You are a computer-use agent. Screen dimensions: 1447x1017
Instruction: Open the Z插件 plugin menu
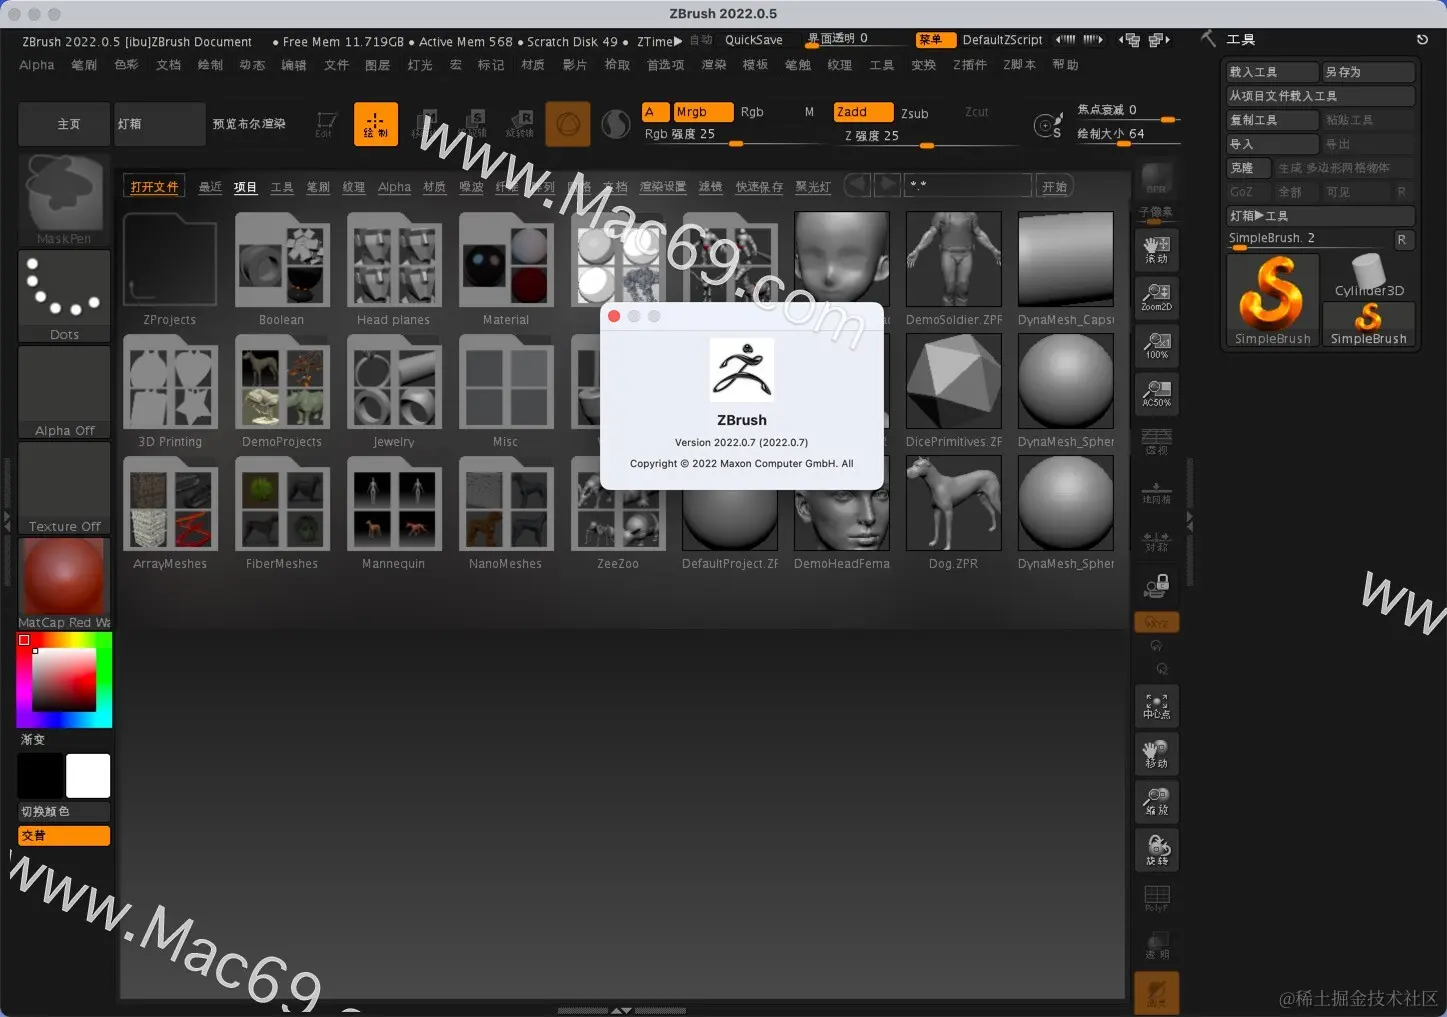tap(969, 65)
